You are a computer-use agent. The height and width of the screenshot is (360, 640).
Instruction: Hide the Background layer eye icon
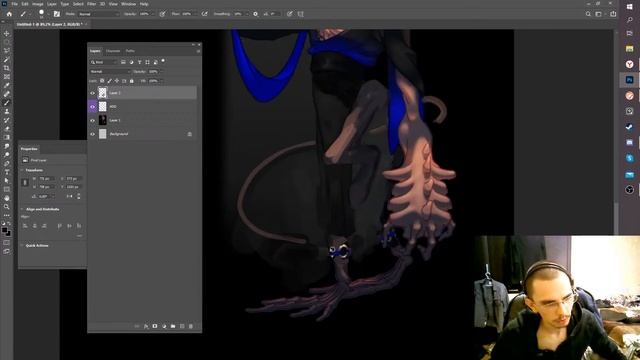coord(93,134)
